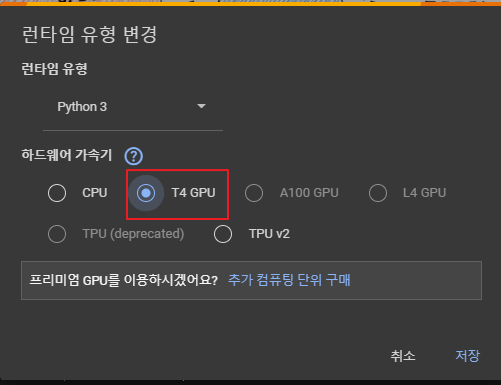Image resolution: width=501 pixels, height=385 pixels.
Task: Click the 추가 컴퓨팅 단위 구매 link
Action: [x=289, y=280]
